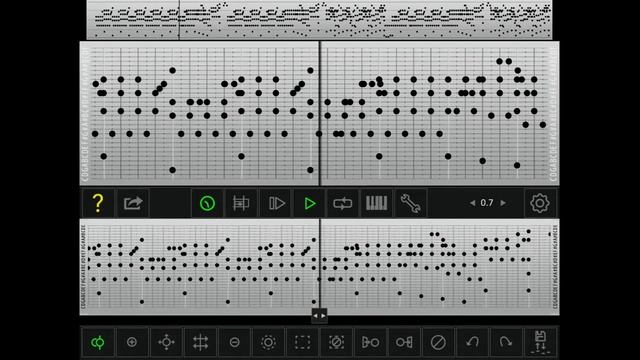This screenshot has width=640, height=360.
Task: Select the remove note minus-circle tool
Action: click(234, 342)
